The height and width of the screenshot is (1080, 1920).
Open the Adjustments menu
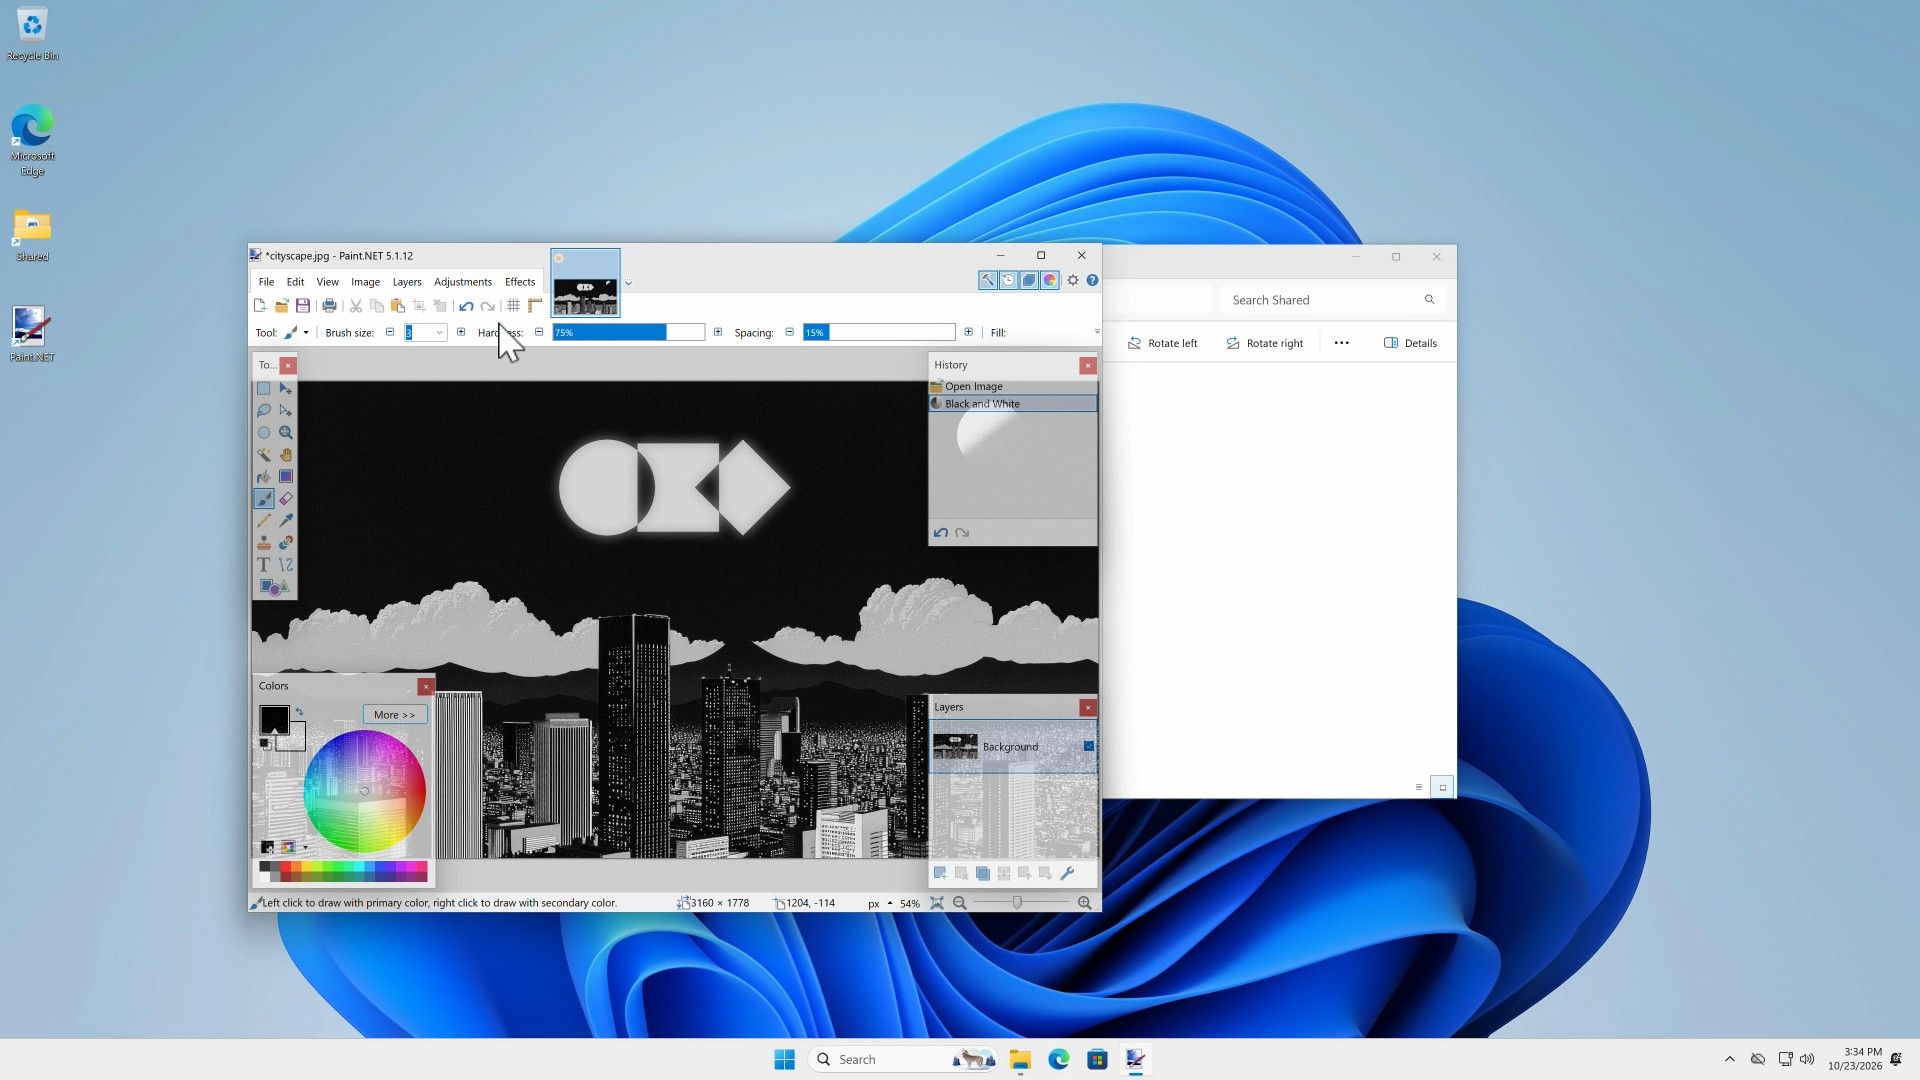[x=463, y=282]
